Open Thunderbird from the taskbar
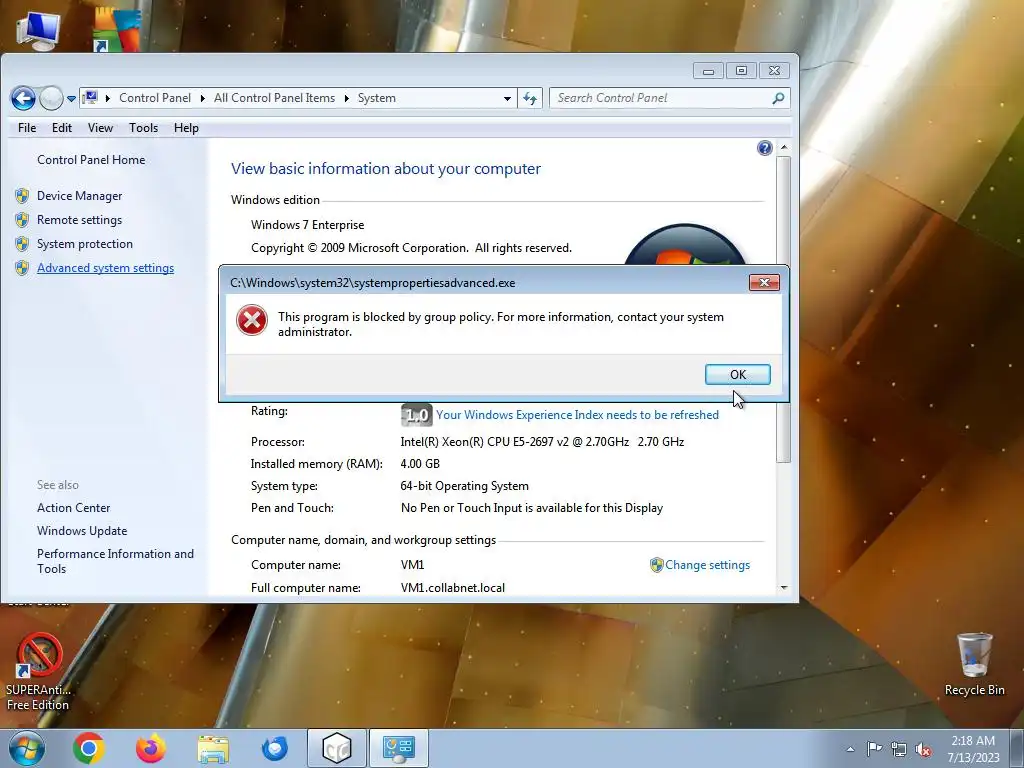 point(275,748)
